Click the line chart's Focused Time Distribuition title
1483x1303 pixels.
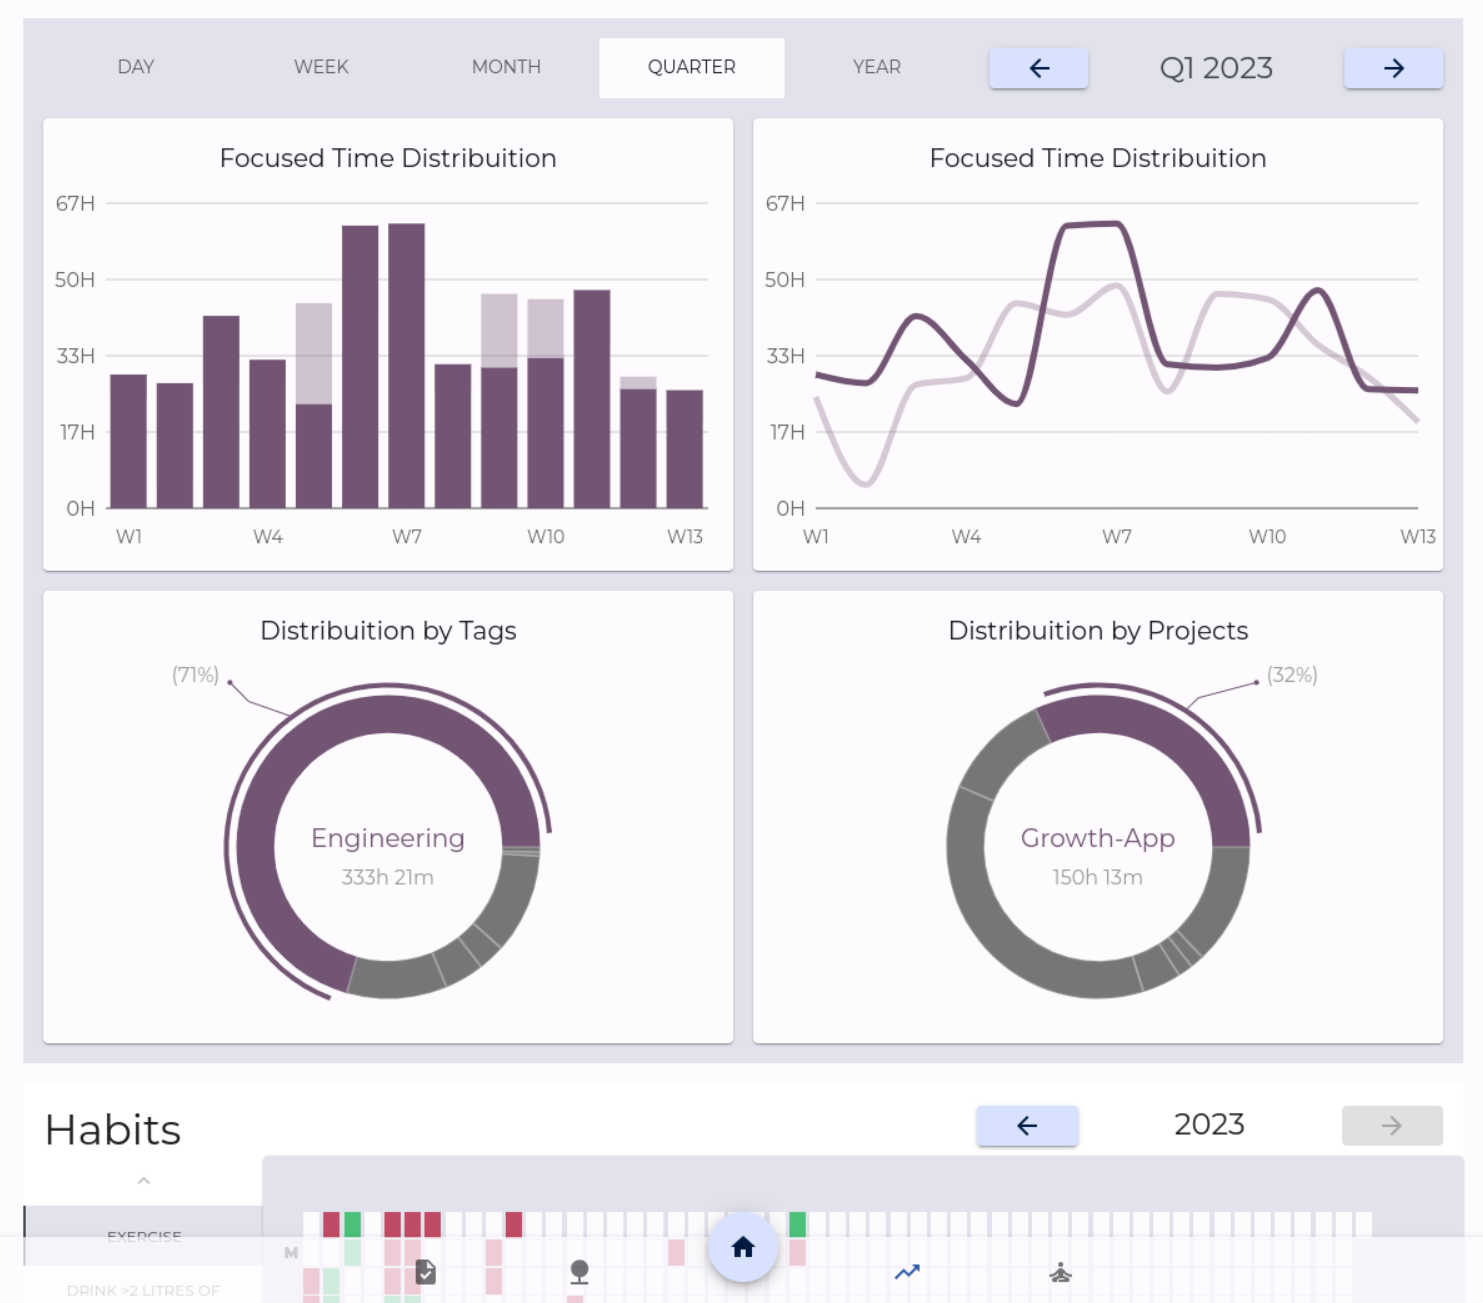pyautogui.click(x=1098, y=158)
